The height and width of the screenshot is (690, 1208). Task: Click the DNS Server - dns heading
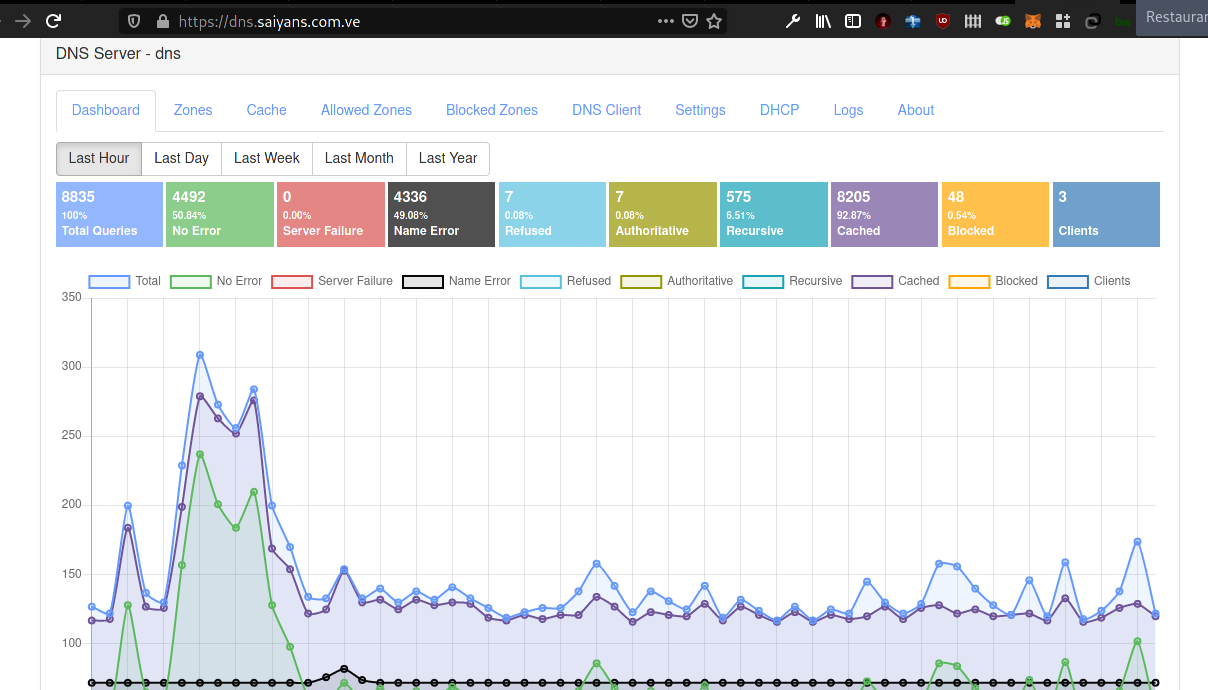[118, 53]
